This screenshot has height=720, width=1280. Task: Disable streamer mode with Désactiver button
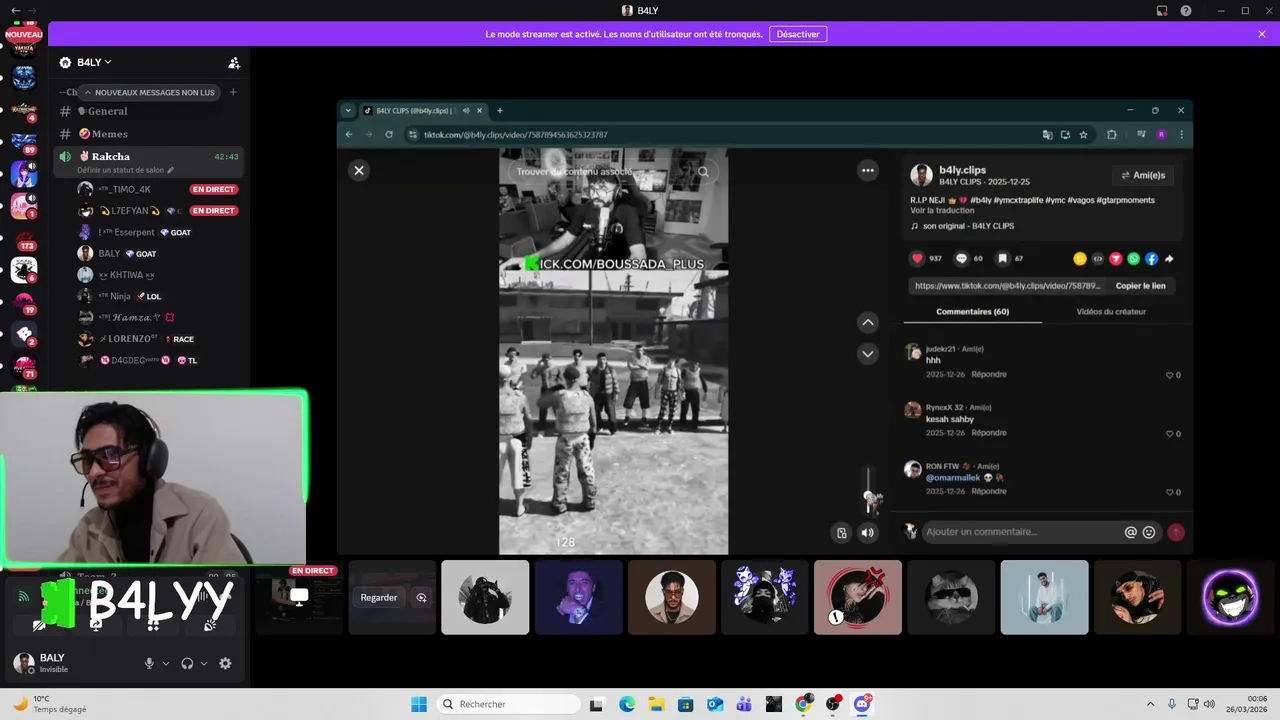(798, 34)
